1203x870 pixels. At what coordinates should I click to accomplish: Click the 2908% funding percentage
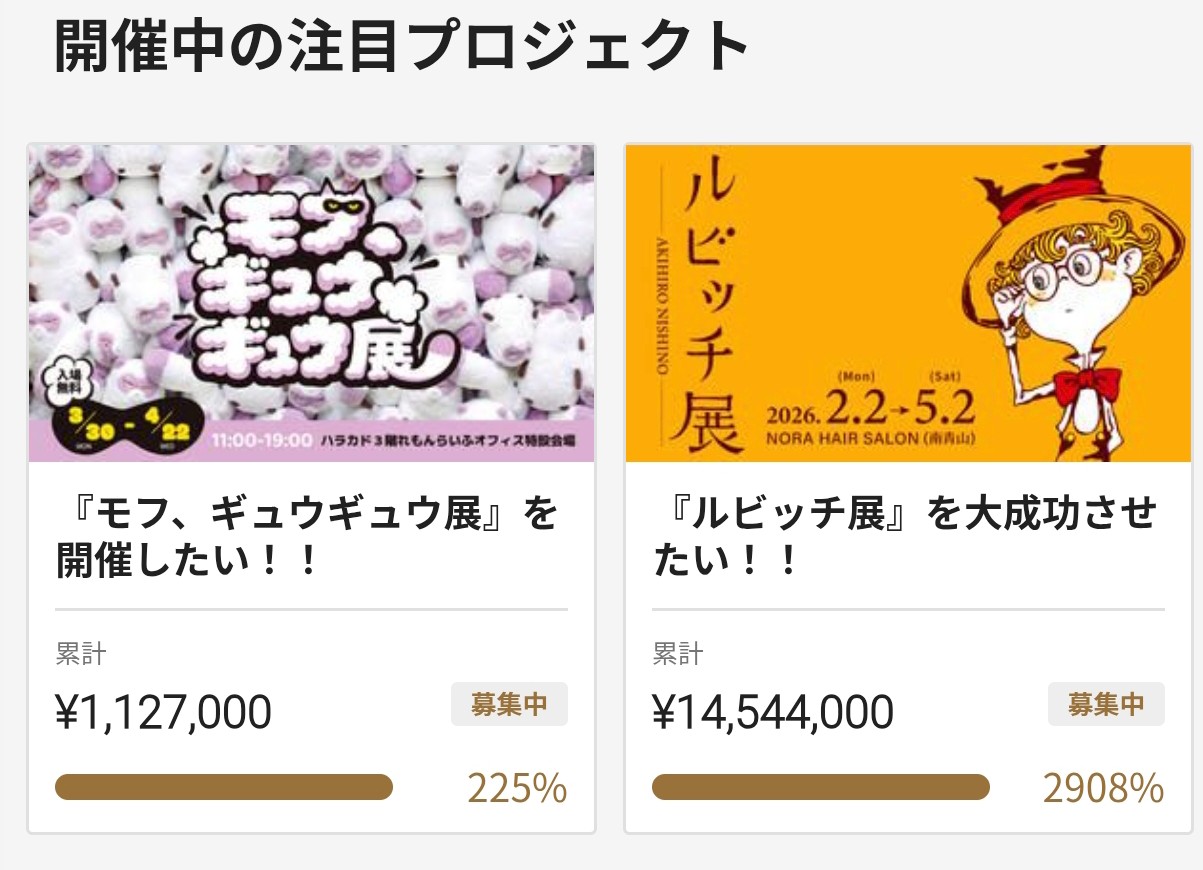[x=1103, y=789]
